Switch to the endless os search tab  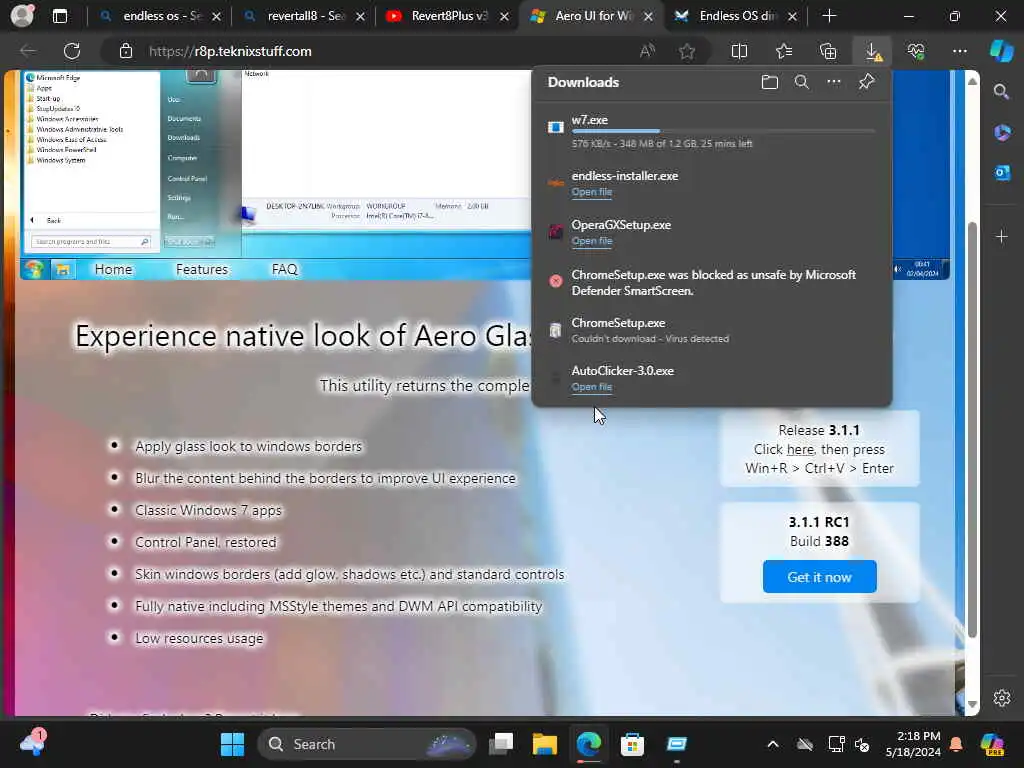point(159,16)
